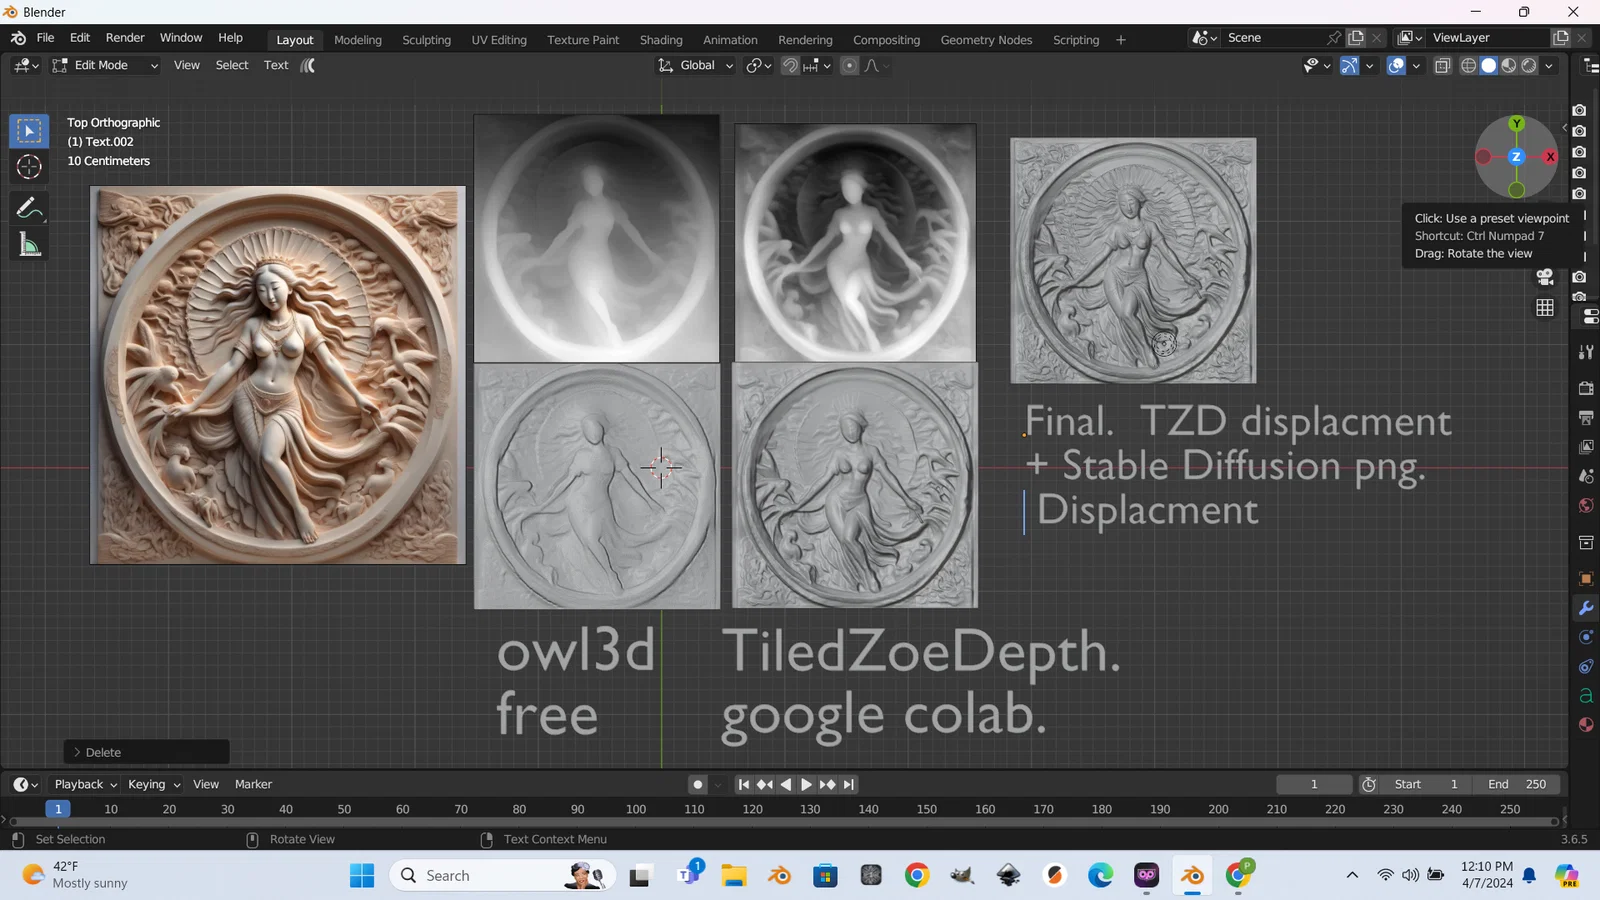Click the X axis on navigation gizmo
Image resolution: width=1600 pixels, height=900 pixels.
(x=1550, y=157)
